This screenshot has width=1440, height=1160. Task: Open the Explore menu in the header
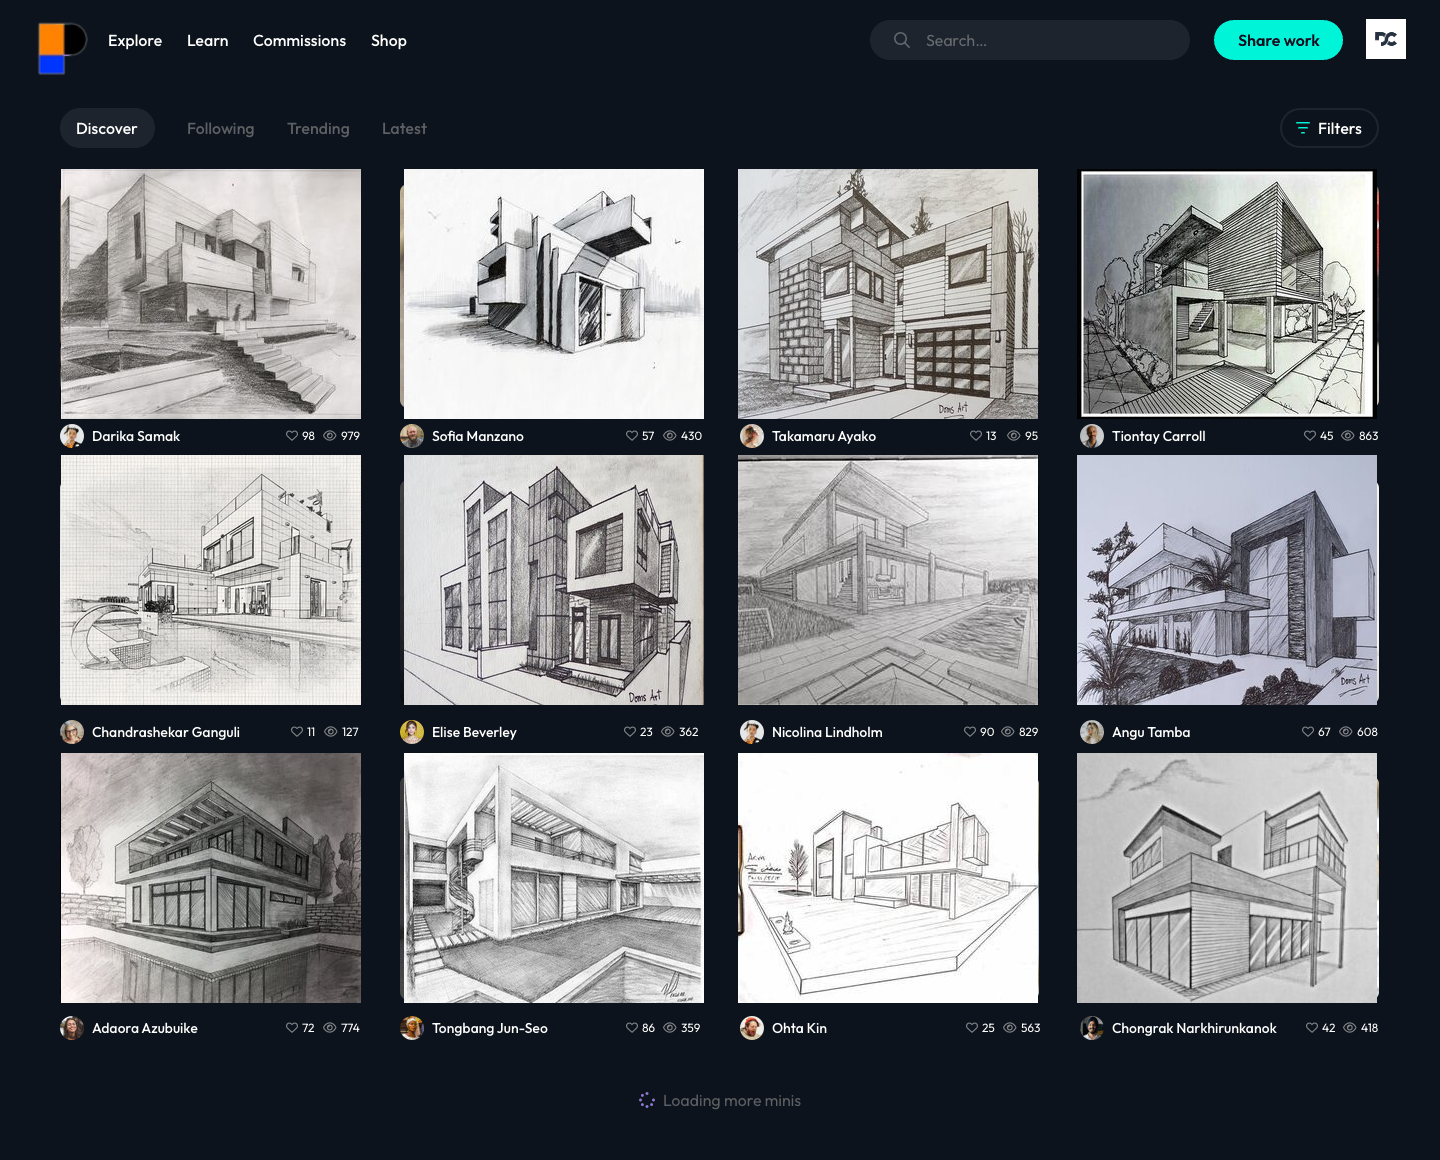point(135,41)
